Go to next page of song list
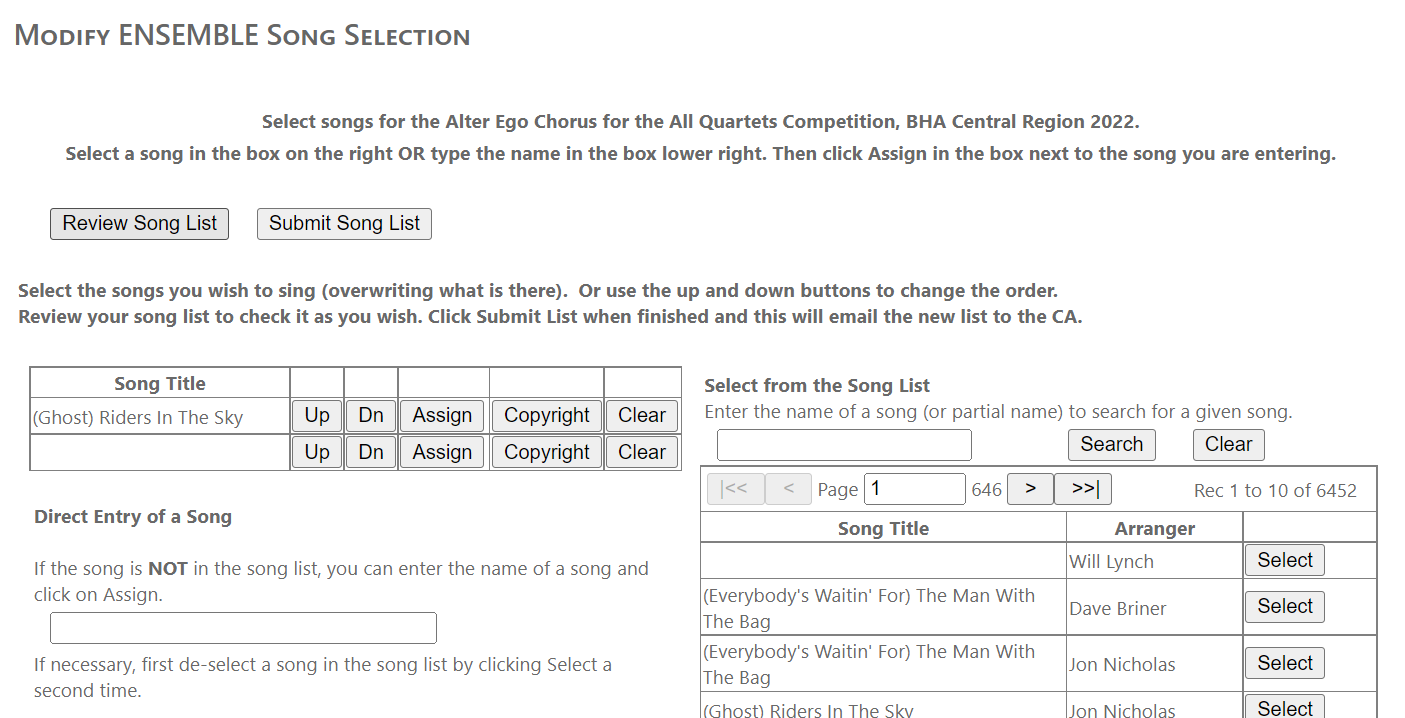This screenshot has width=1405, height=718. pos(1030,489)
